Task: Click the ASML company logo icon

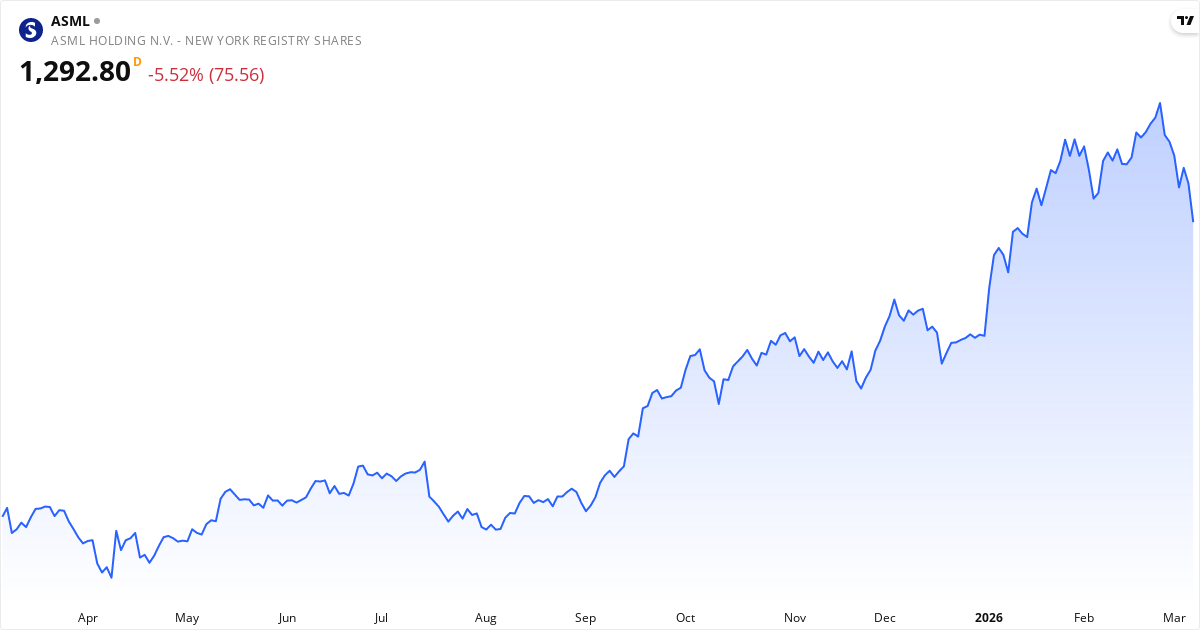Action: click(x=32, y=30)
